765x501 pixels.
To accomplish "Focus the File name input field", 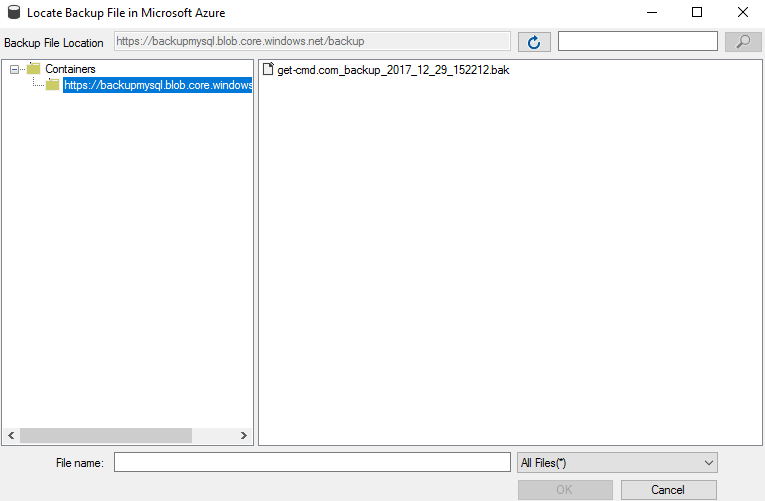I will point(312,462).
